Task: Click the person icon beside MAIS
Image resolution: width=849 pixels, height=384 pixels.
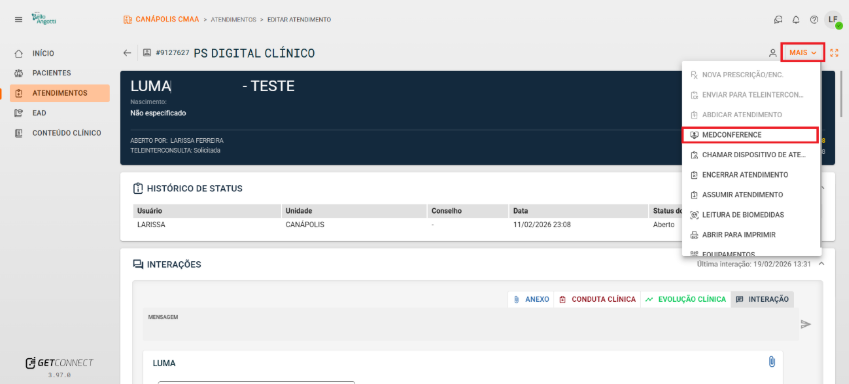Action: 773,53
